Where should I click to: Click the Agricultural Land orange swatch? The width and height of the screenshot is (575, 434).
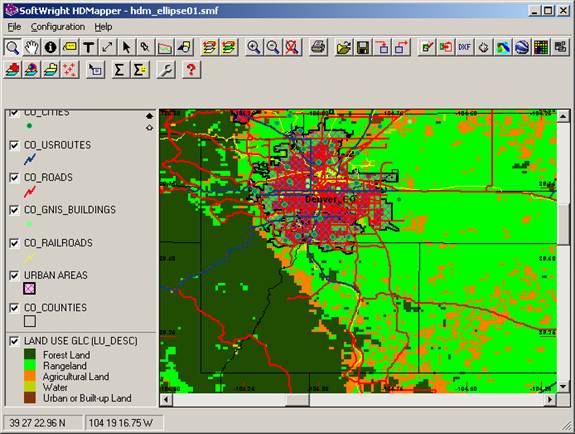pos(30,376)
